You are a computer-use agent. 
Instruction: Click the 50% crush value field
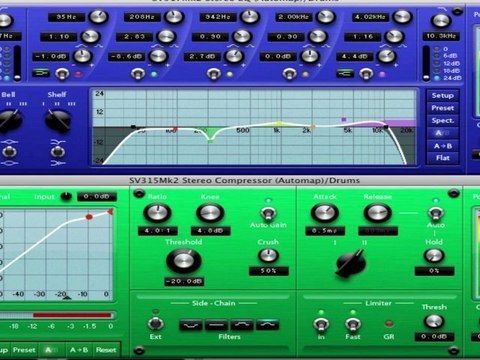point(269,271)
